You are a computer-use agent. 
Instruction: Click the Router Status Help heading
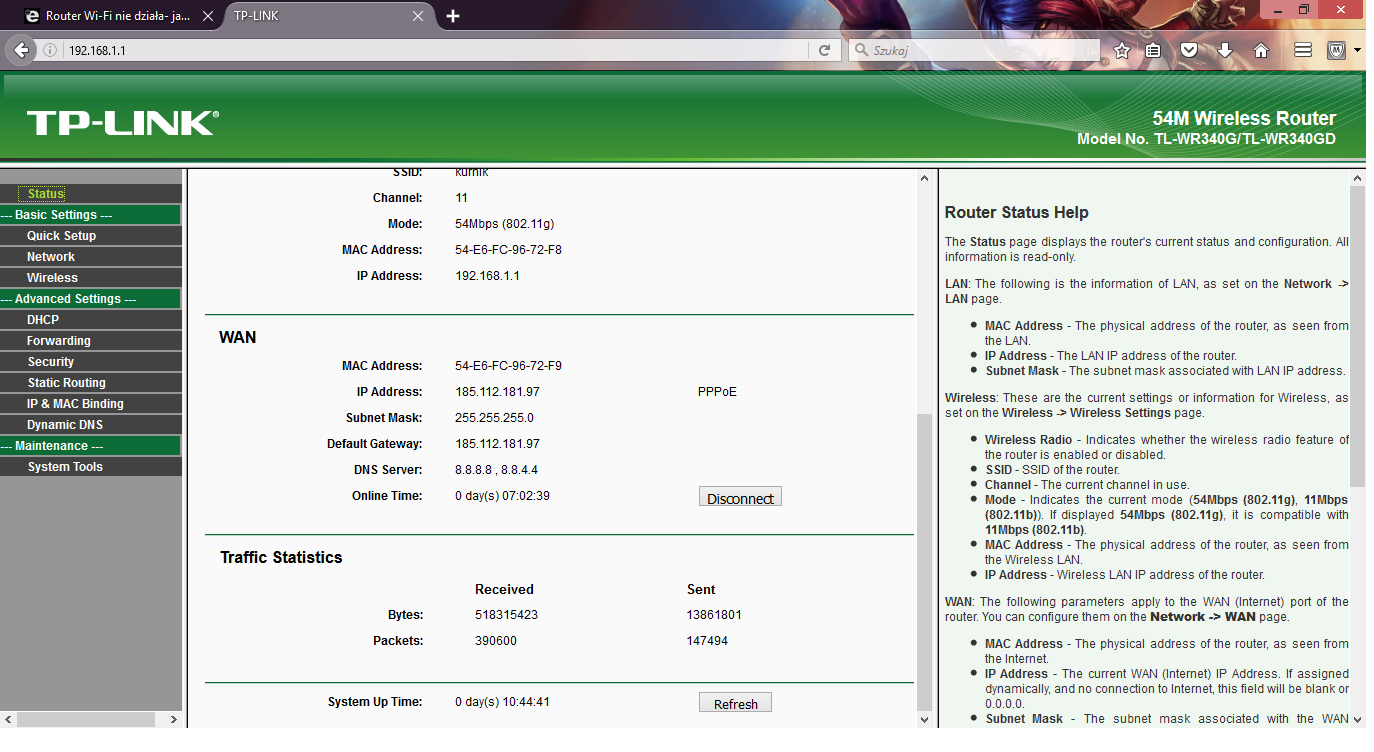(x=1016, y=213)
